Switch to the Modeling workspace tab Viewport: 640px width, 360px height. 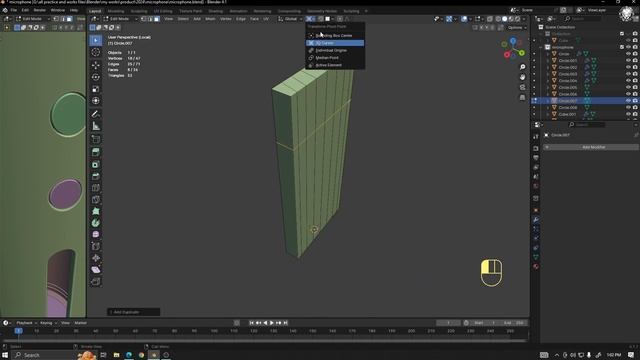116,11
